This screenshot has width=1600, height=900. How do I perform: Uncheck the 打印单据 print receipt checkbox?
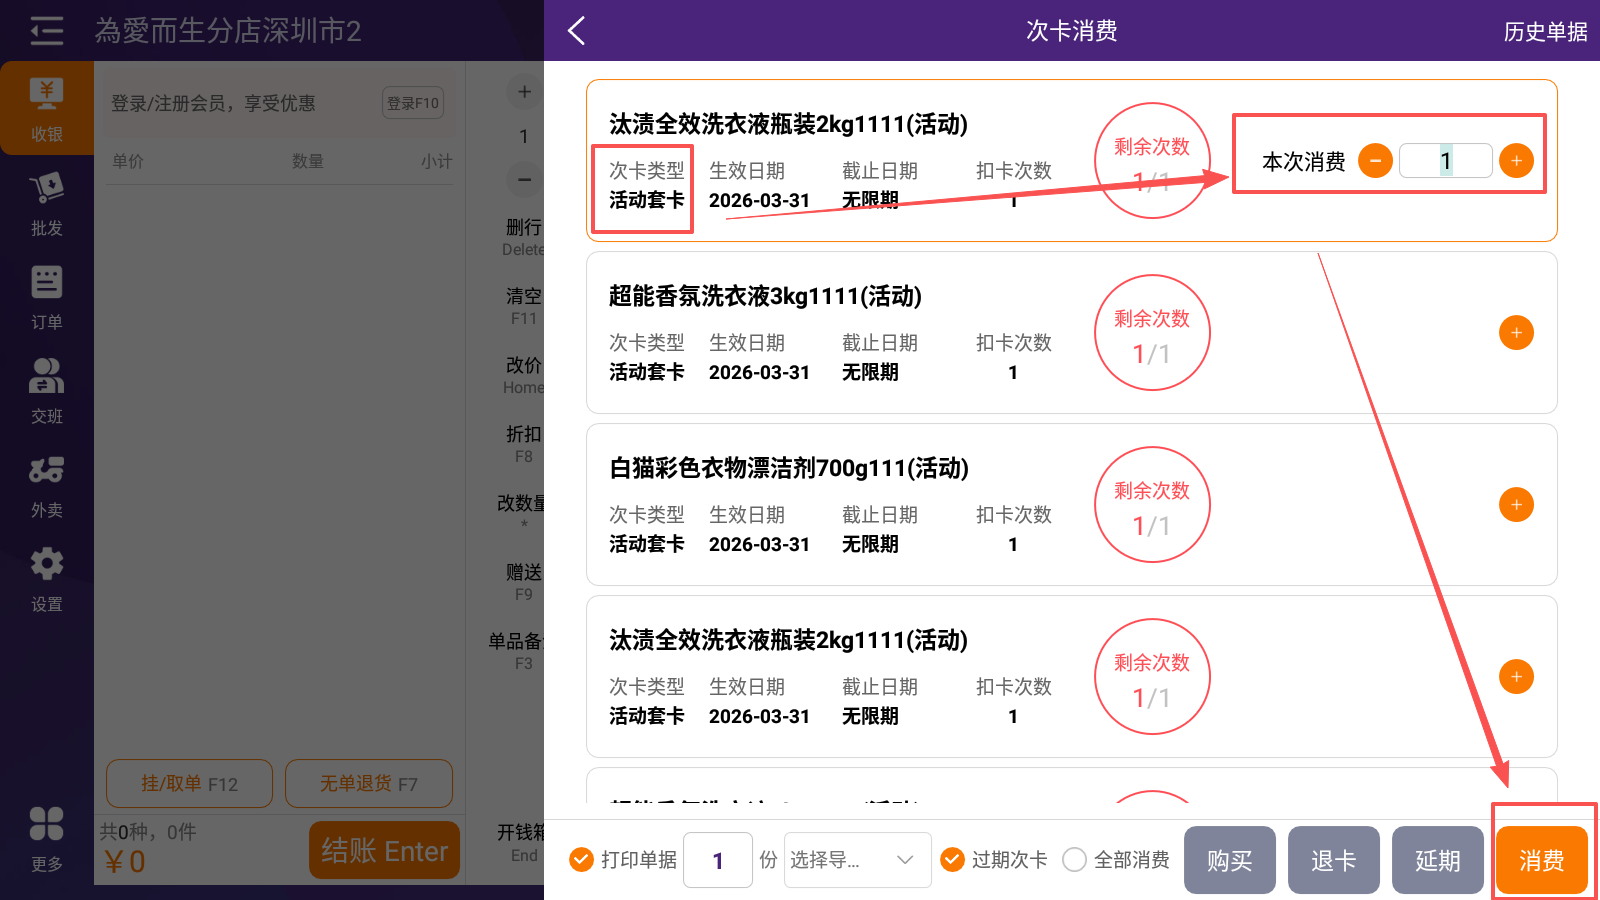(x=581, y=860)
